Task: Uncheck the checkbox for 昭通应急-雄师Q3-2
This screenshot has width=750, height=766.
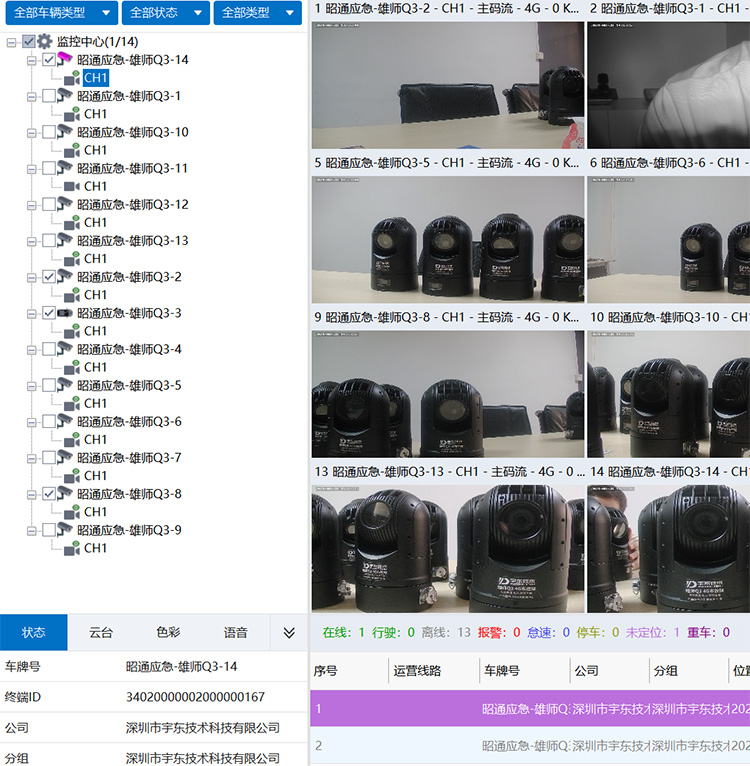Action: (x=49, y=277)
